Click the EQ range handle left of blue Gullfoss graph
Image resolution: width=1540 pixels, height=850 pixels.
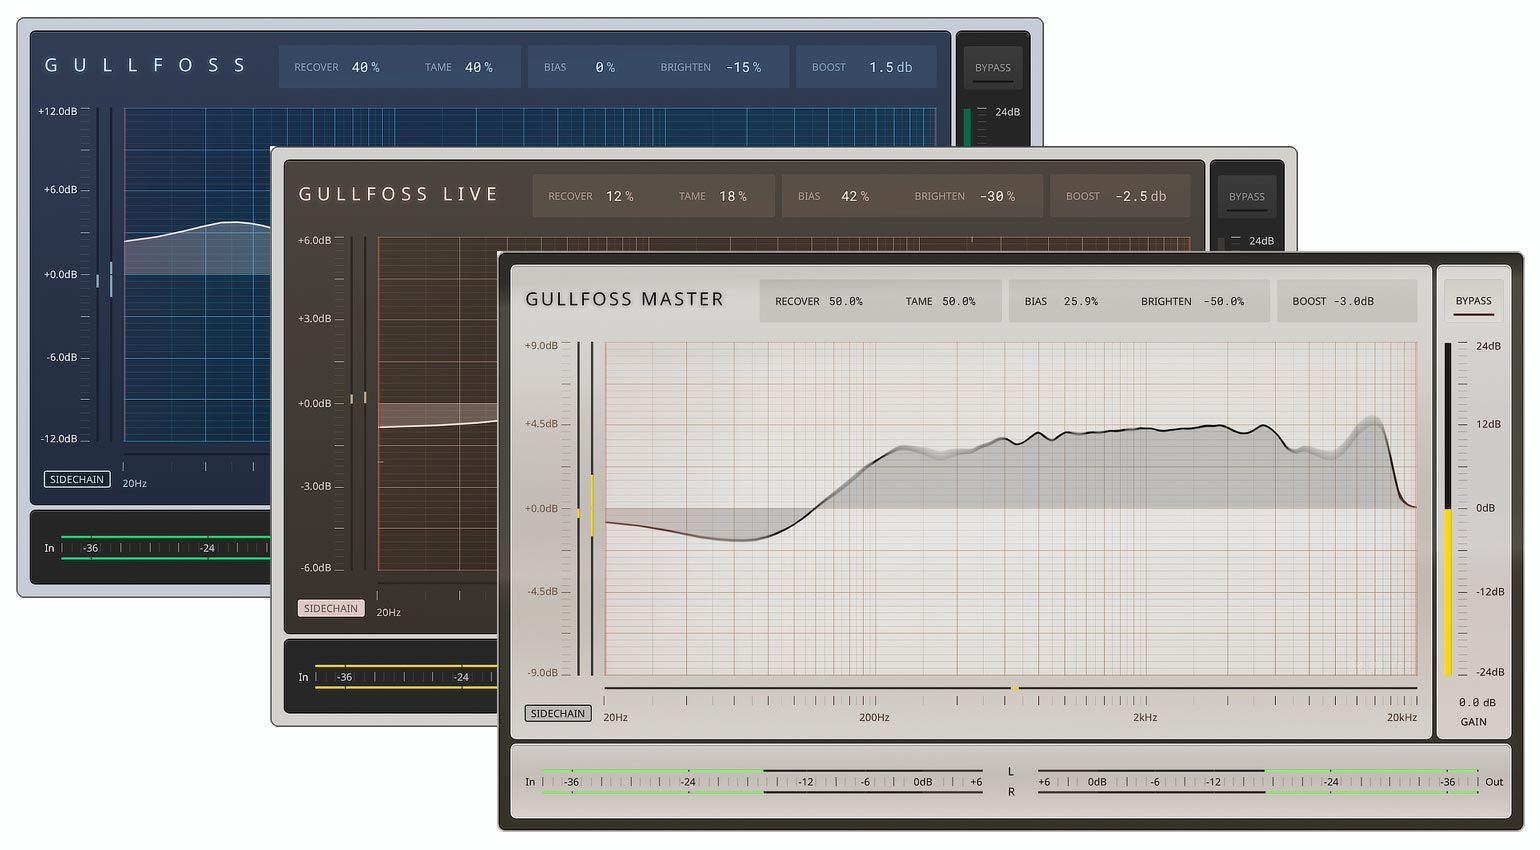[x=110, y=279]
